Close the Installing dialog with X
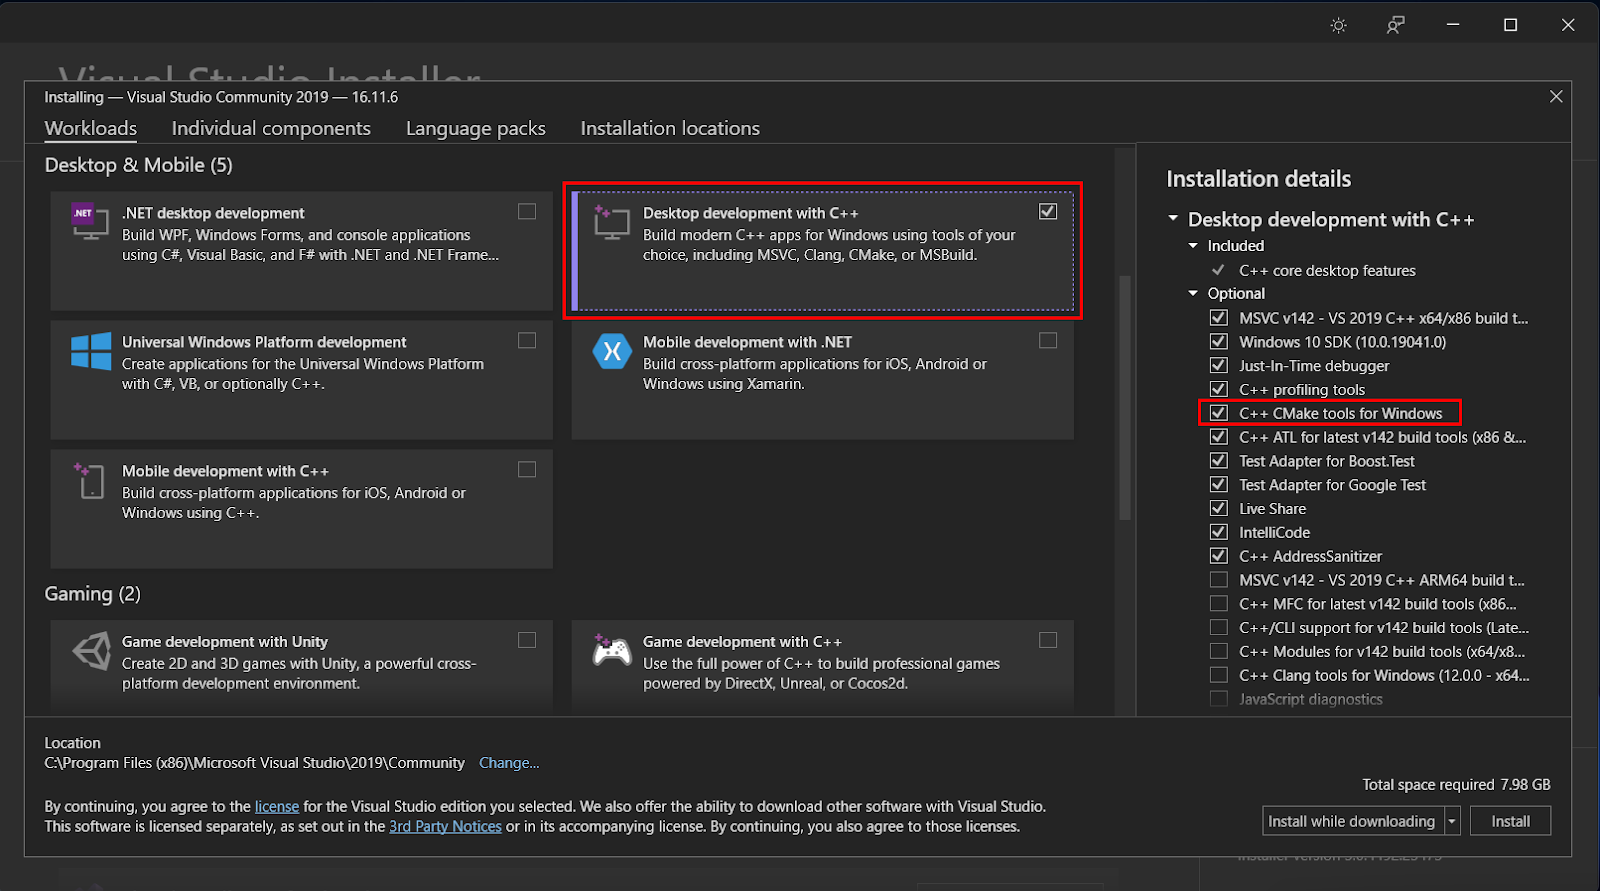Image resolution: width=1600 pixels, height=891 pixels. 1556,97
